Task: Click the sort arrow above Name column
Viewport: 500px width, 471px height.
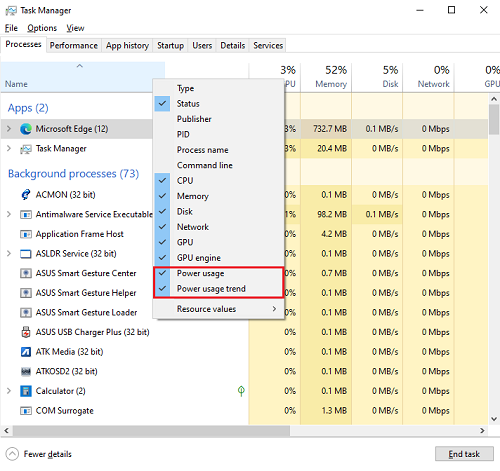Action: tap(79, 66)
